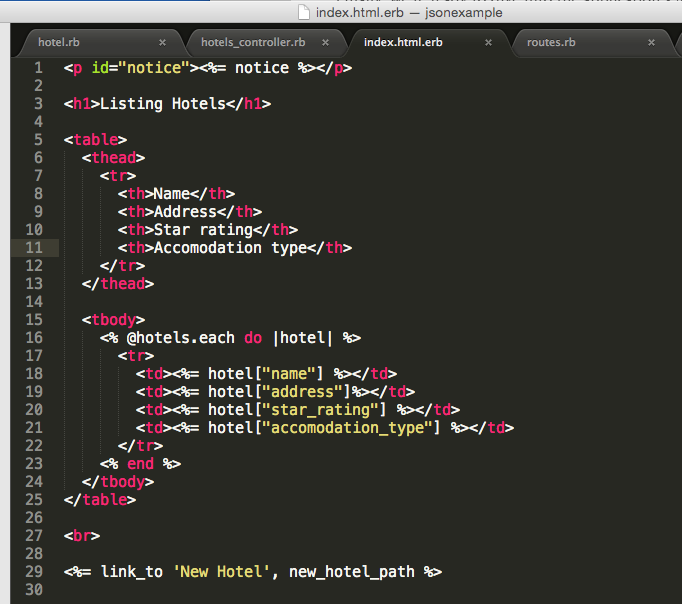Click the 'New Hotel' string literal
Screen dimensions: 682x604
tap(221, 572)
